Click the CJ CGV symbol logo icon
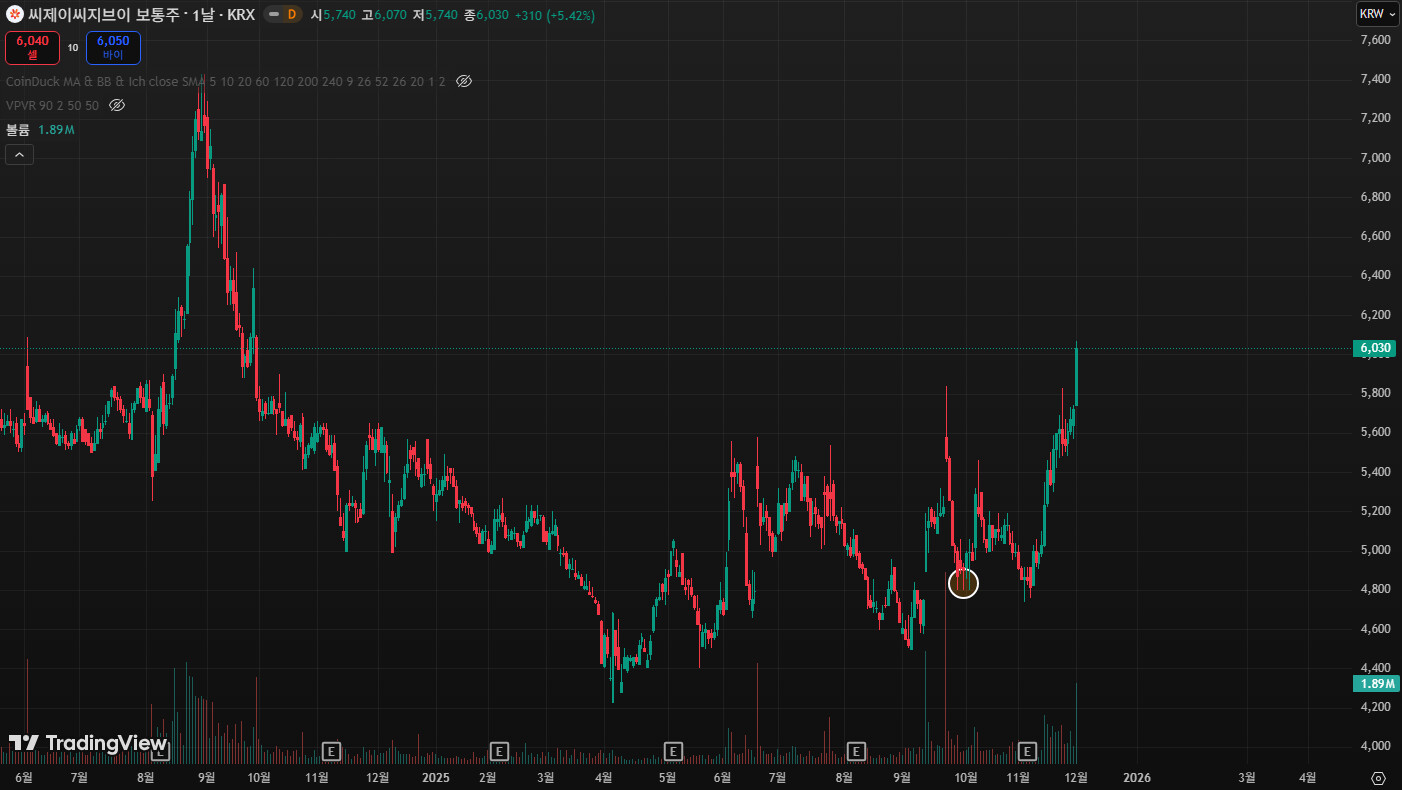Image resolution: width=1402 pixels, height=790 pixels. [15, 15]
